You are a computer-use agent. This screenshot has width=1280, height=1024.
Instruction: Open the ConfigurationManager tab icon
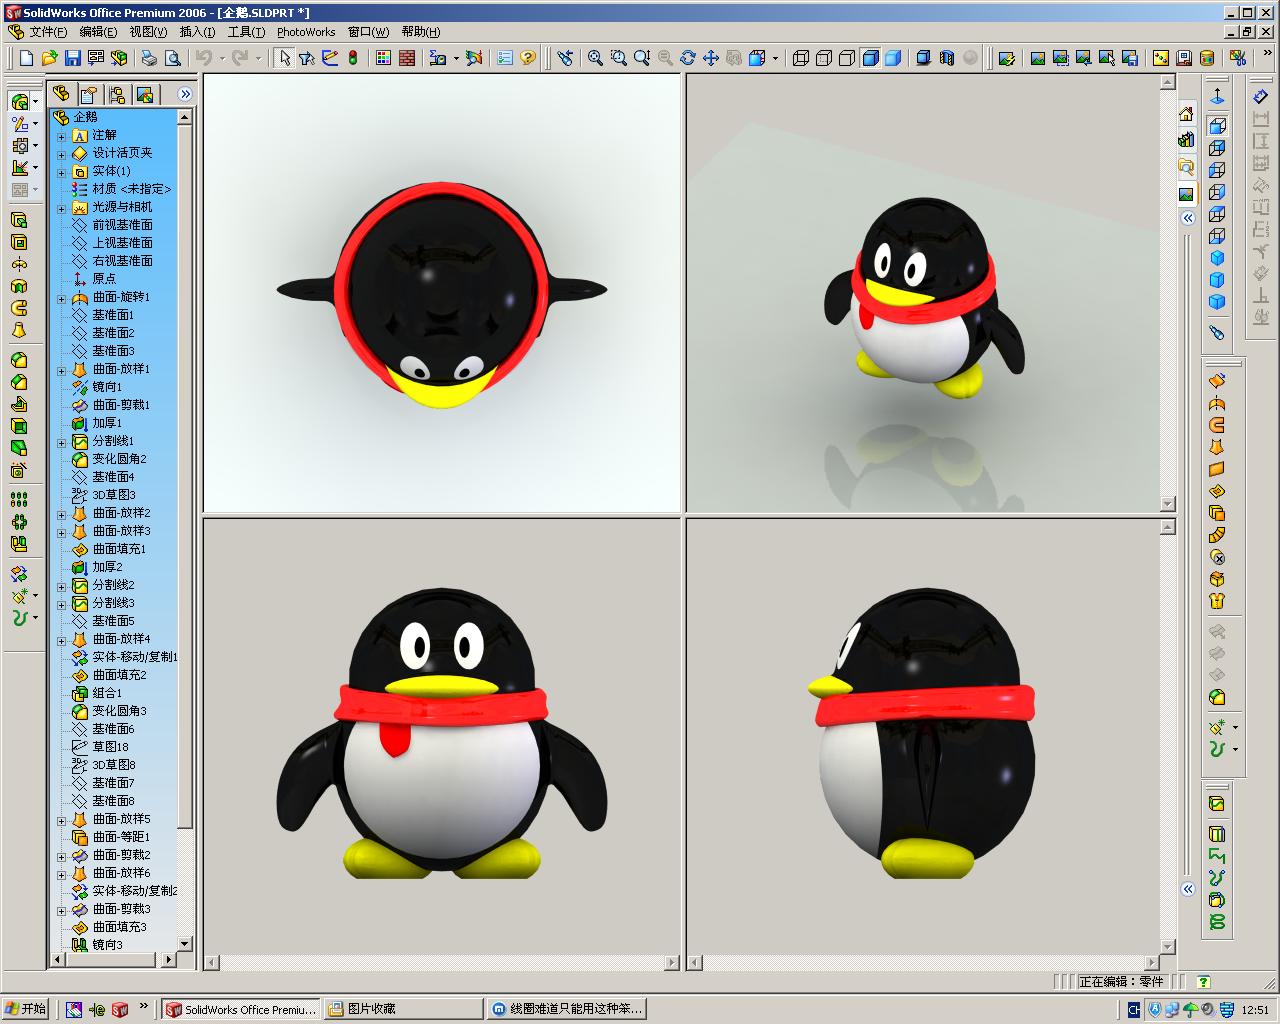click(x=117, y=94)
